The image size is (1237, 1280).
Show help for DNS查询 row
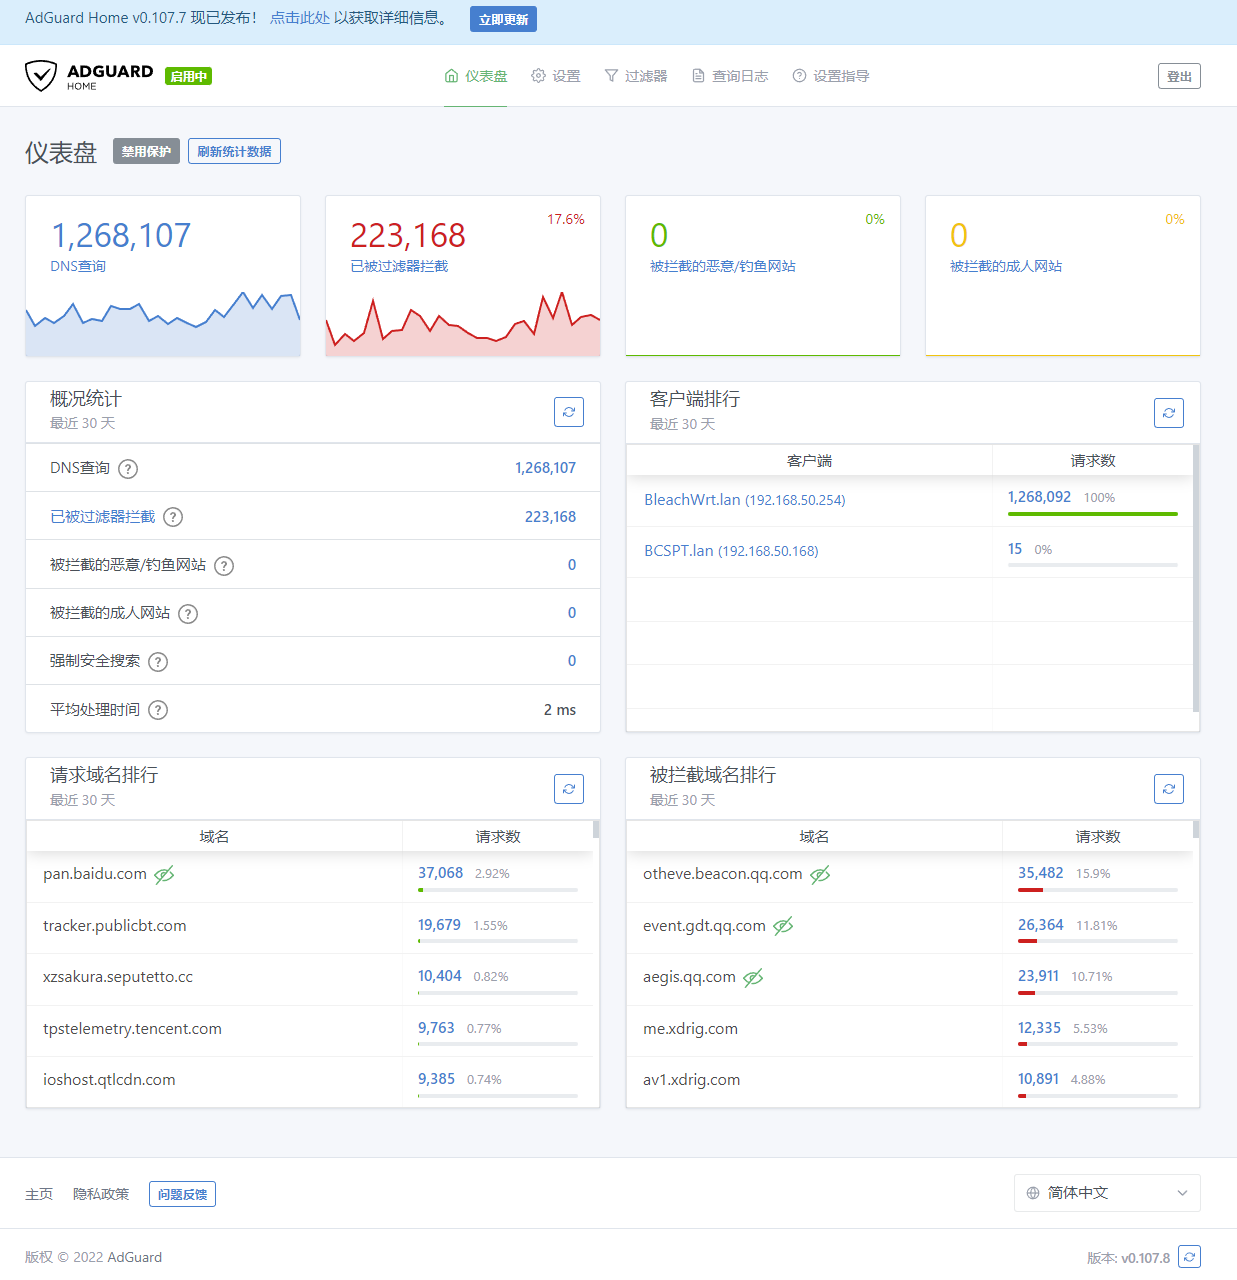pos(128,469)
